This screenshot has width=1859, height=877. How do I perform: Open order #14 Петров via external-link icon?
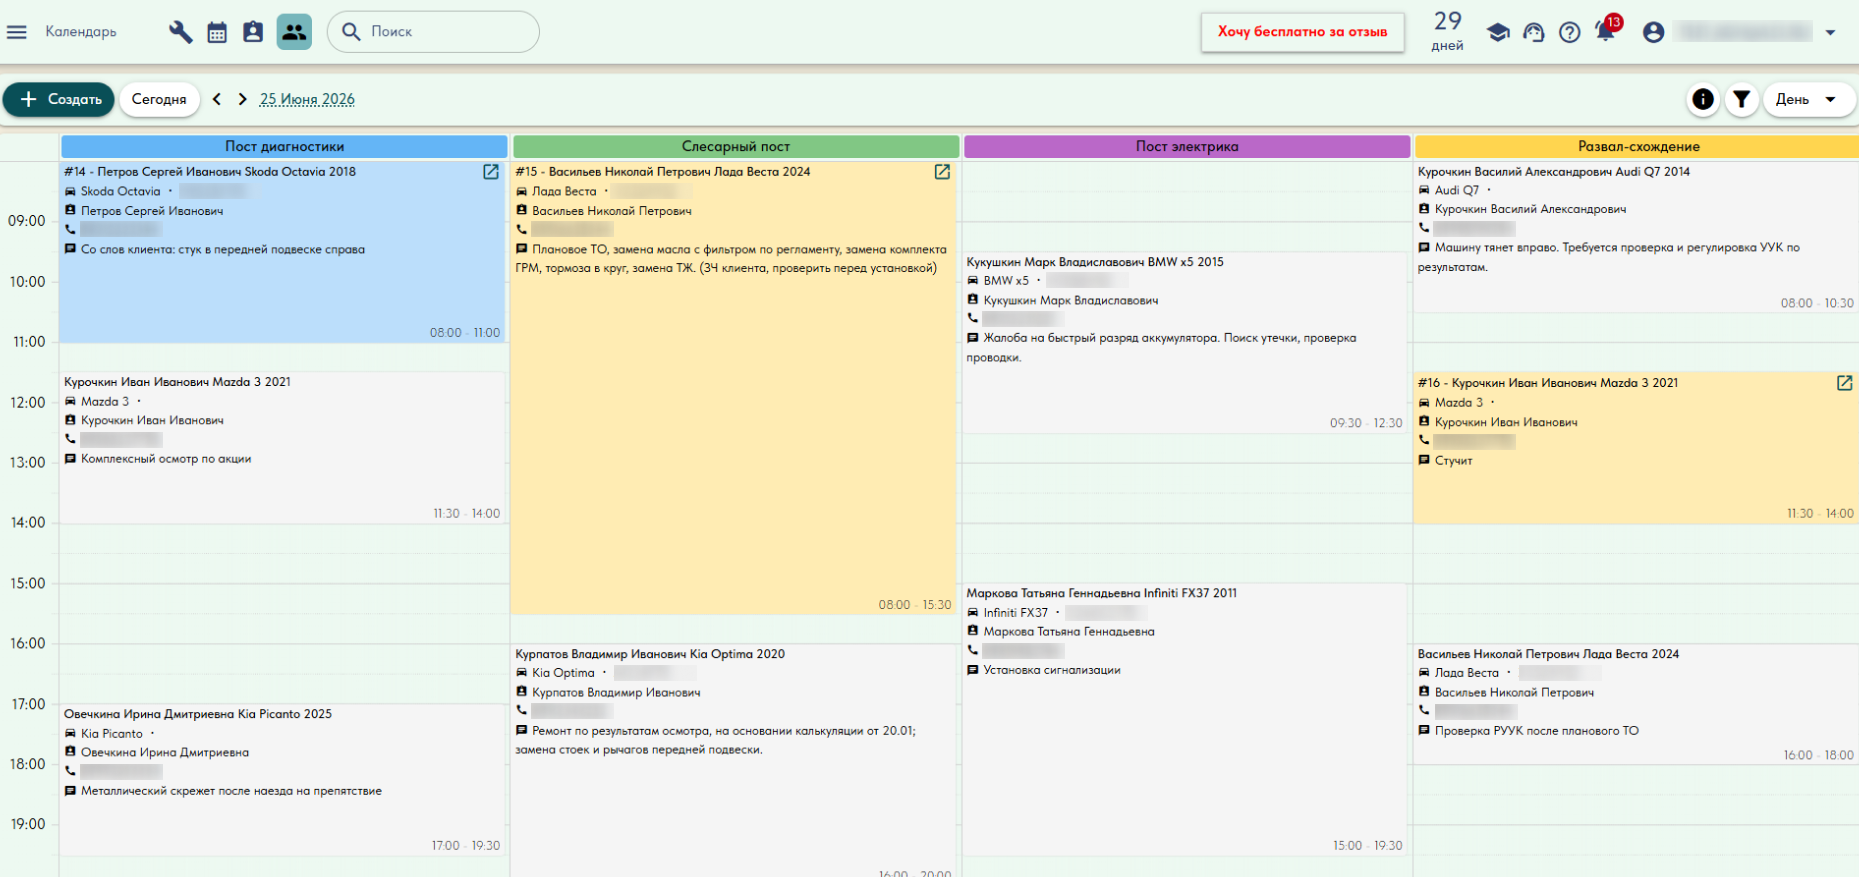[491, 172]
